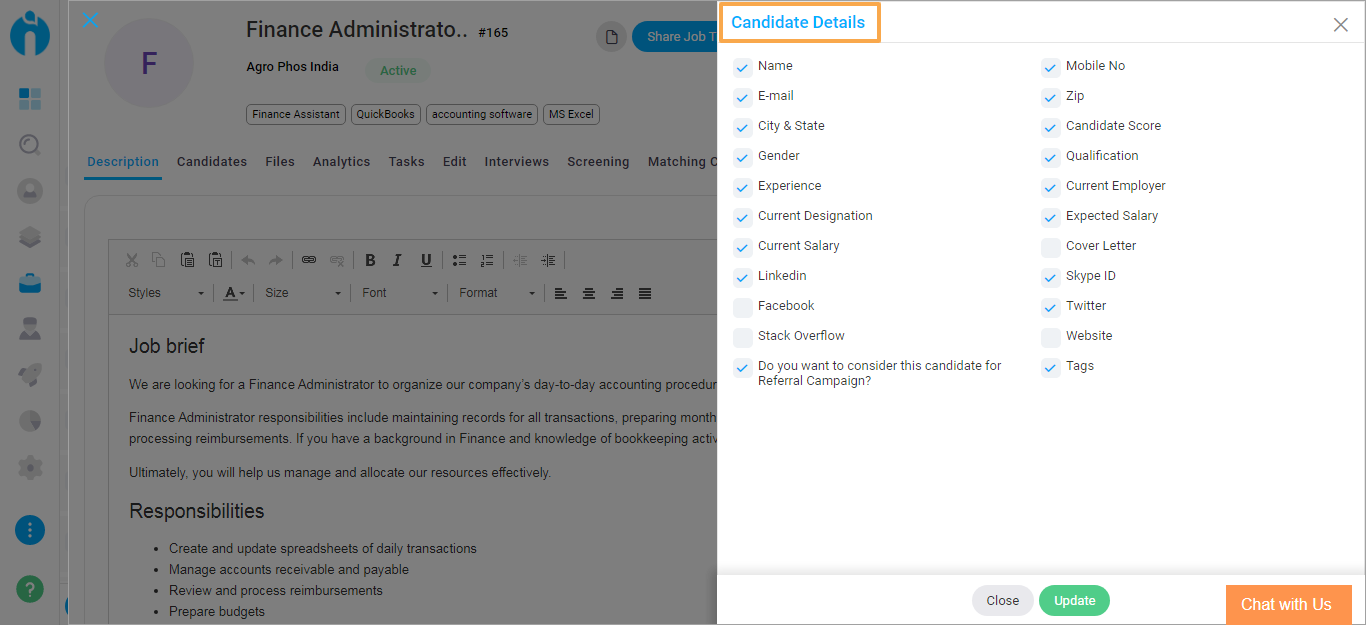
Task: Uncheck the Mobile No checkbox
Action: tap(1051, 67)
